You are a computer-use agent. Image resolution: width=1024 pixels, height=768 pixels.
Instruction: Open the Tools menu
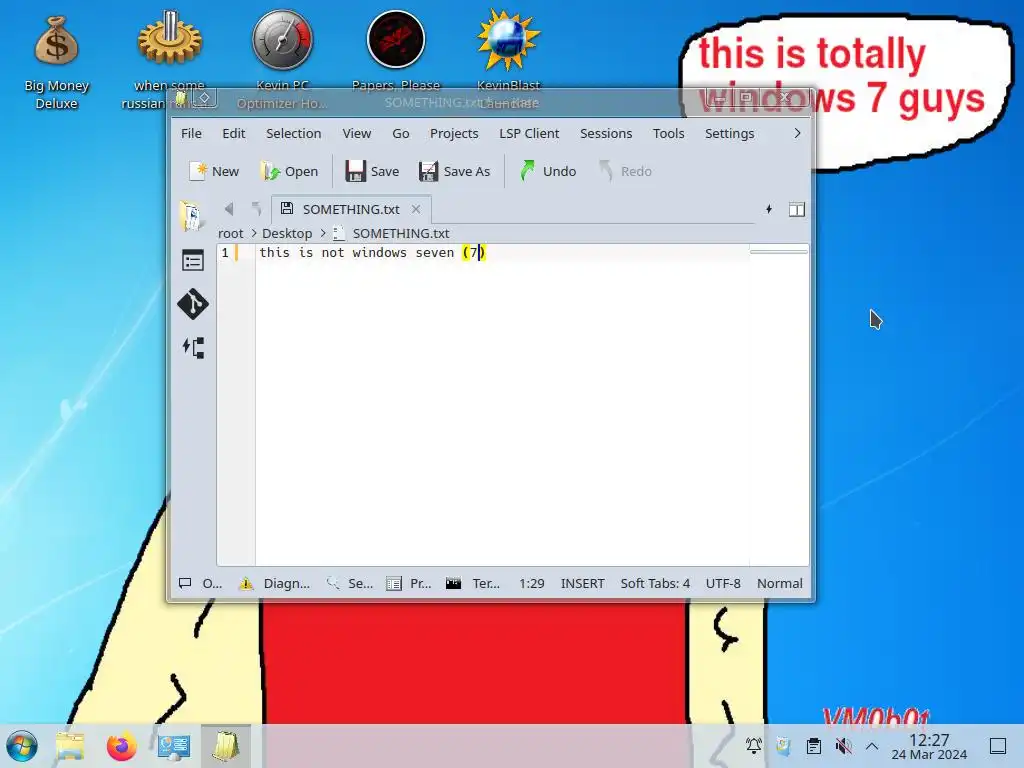(668, 133)
